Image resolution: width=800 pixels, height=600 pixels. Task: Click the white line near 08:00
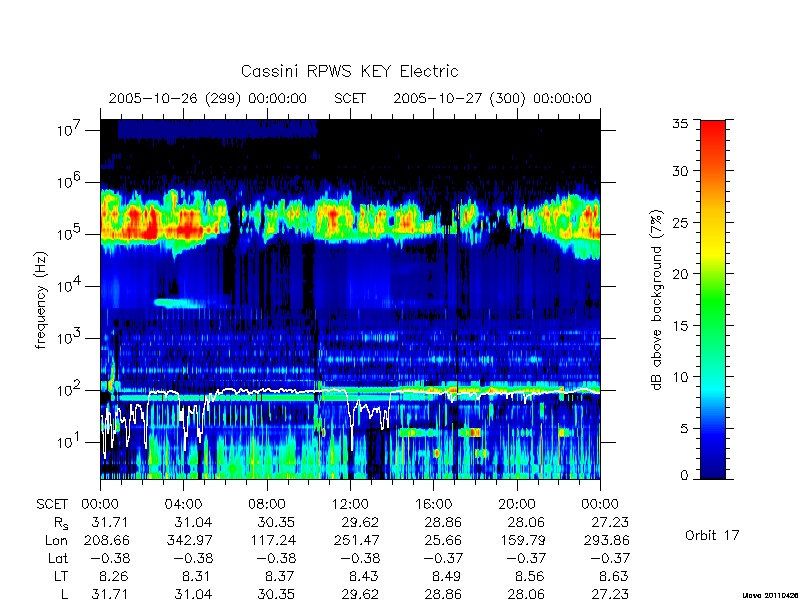(267, 391)
